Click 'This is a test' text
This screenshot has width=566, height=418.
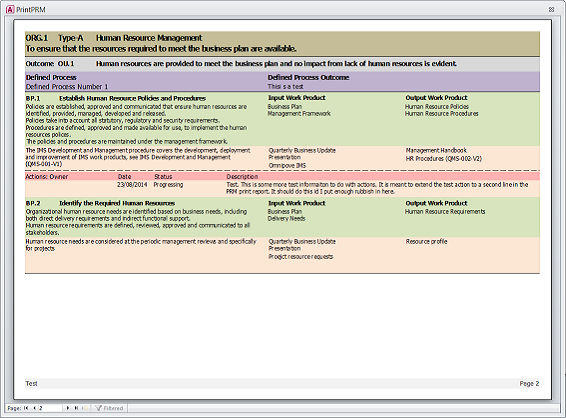285,87
